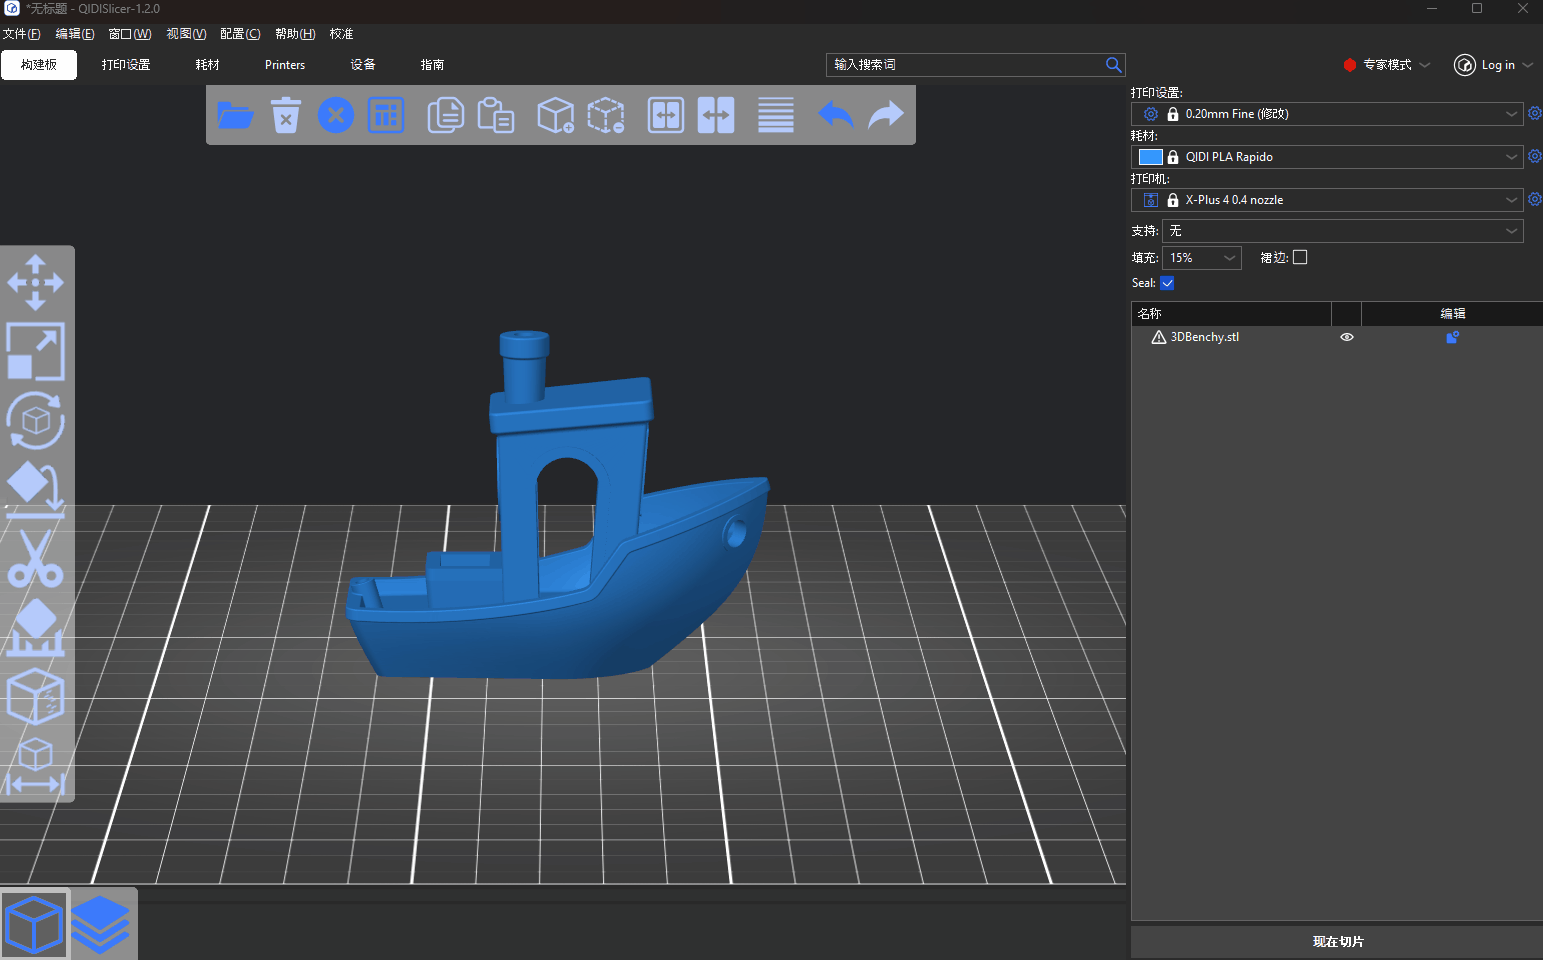Enable the brim (裙边) checkbox
This screenshot has width=1543, height=960.
coord(1300,257)
